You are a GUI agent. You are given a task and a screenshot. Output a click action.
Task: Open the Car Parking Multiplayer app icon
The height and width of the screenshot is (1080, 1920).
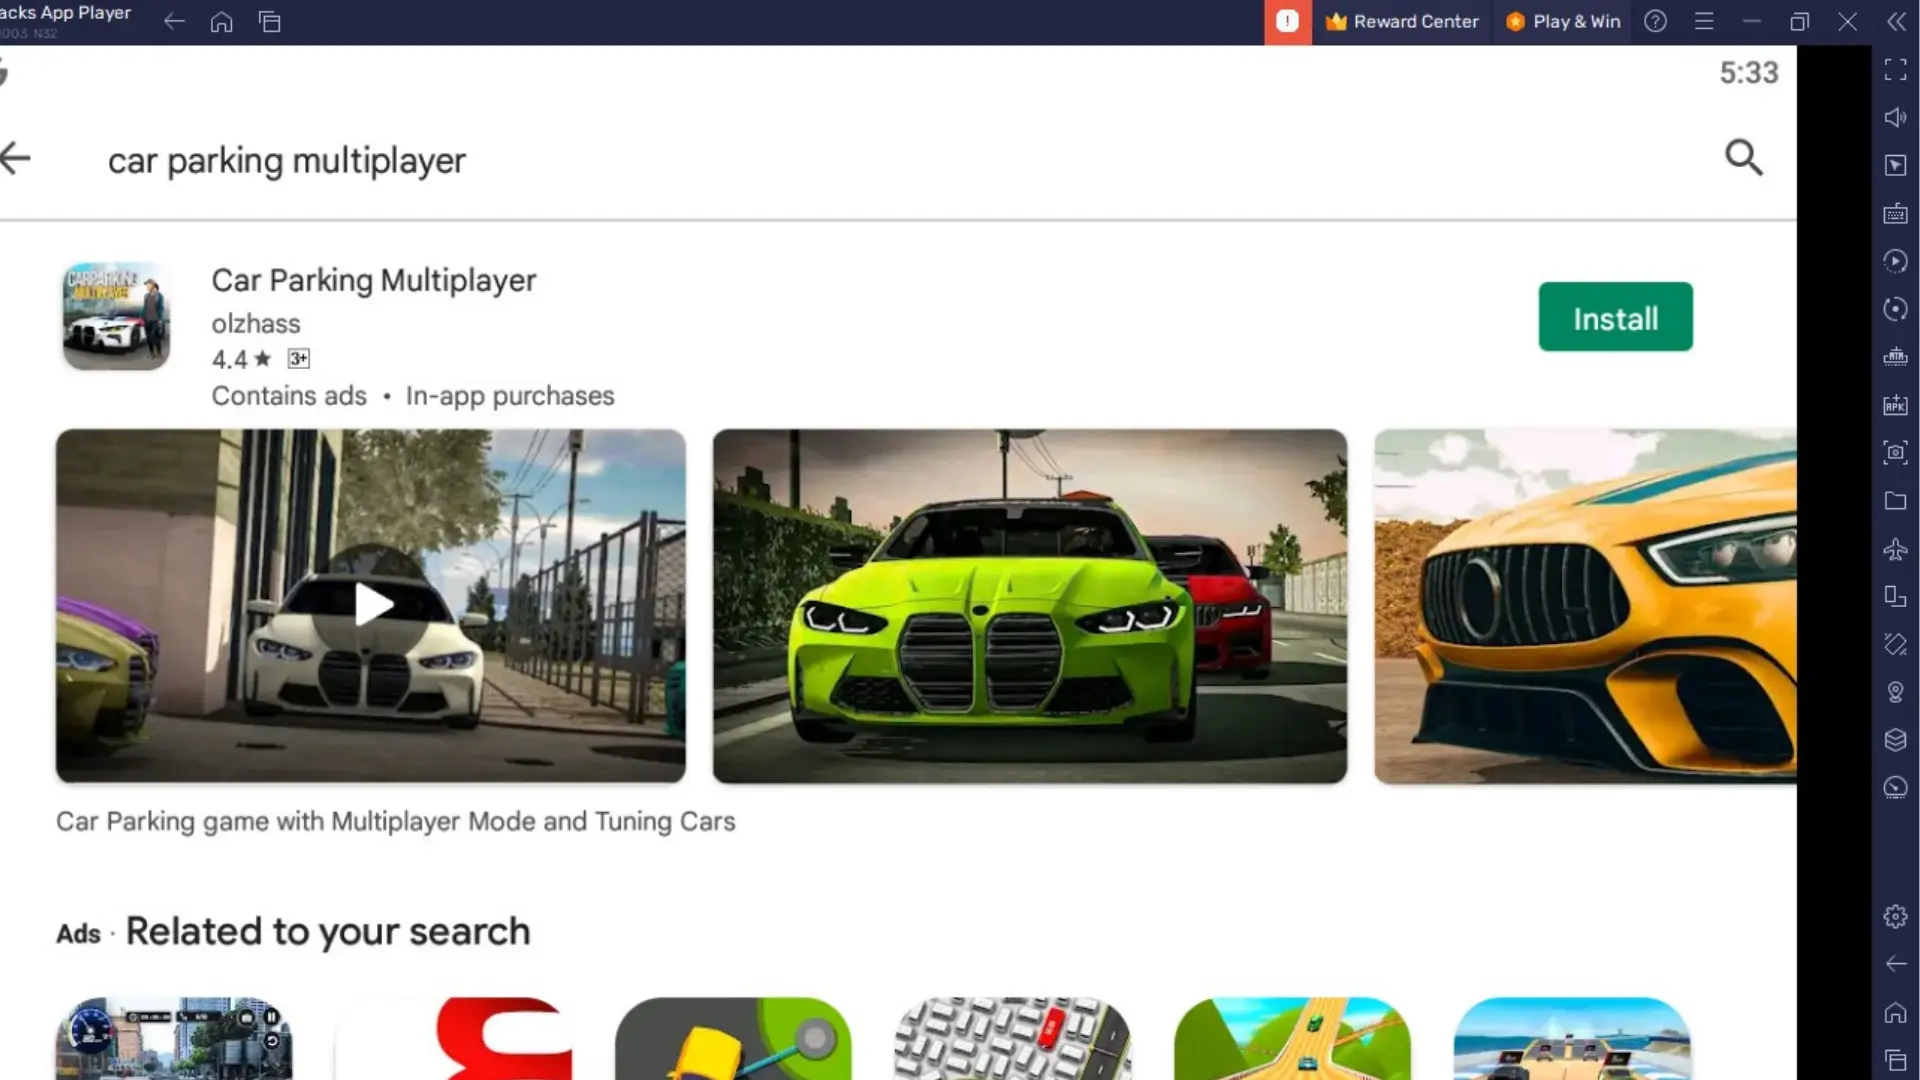pyautogui.click(x=116, y=316)
